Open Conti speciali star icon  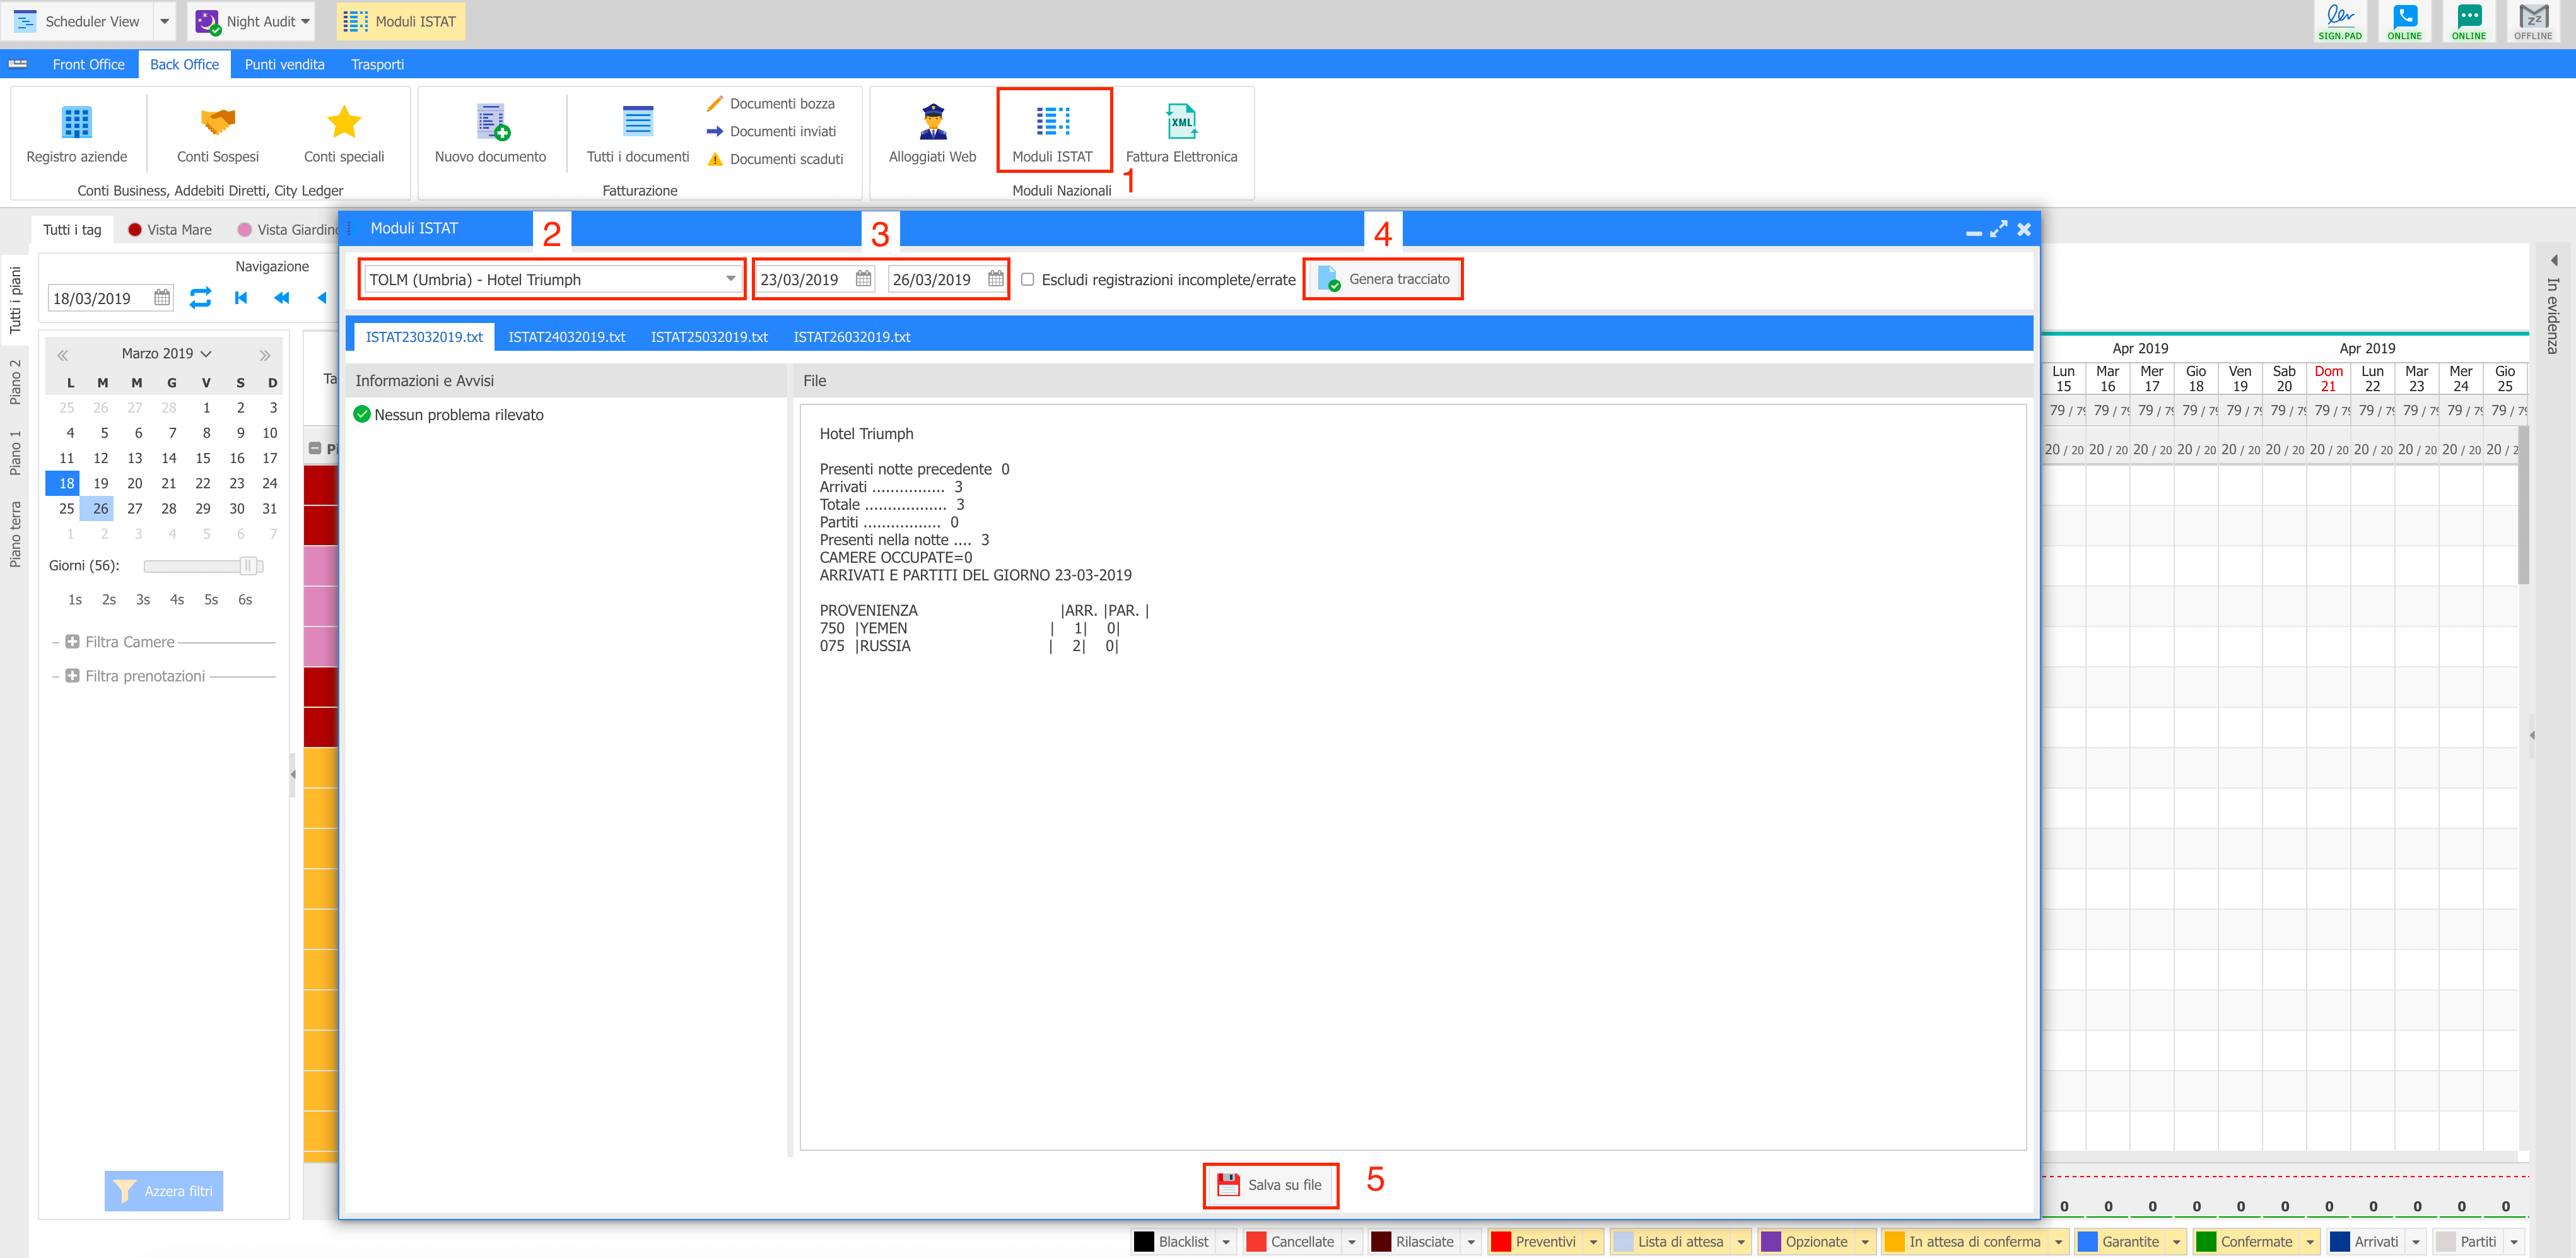344,122
